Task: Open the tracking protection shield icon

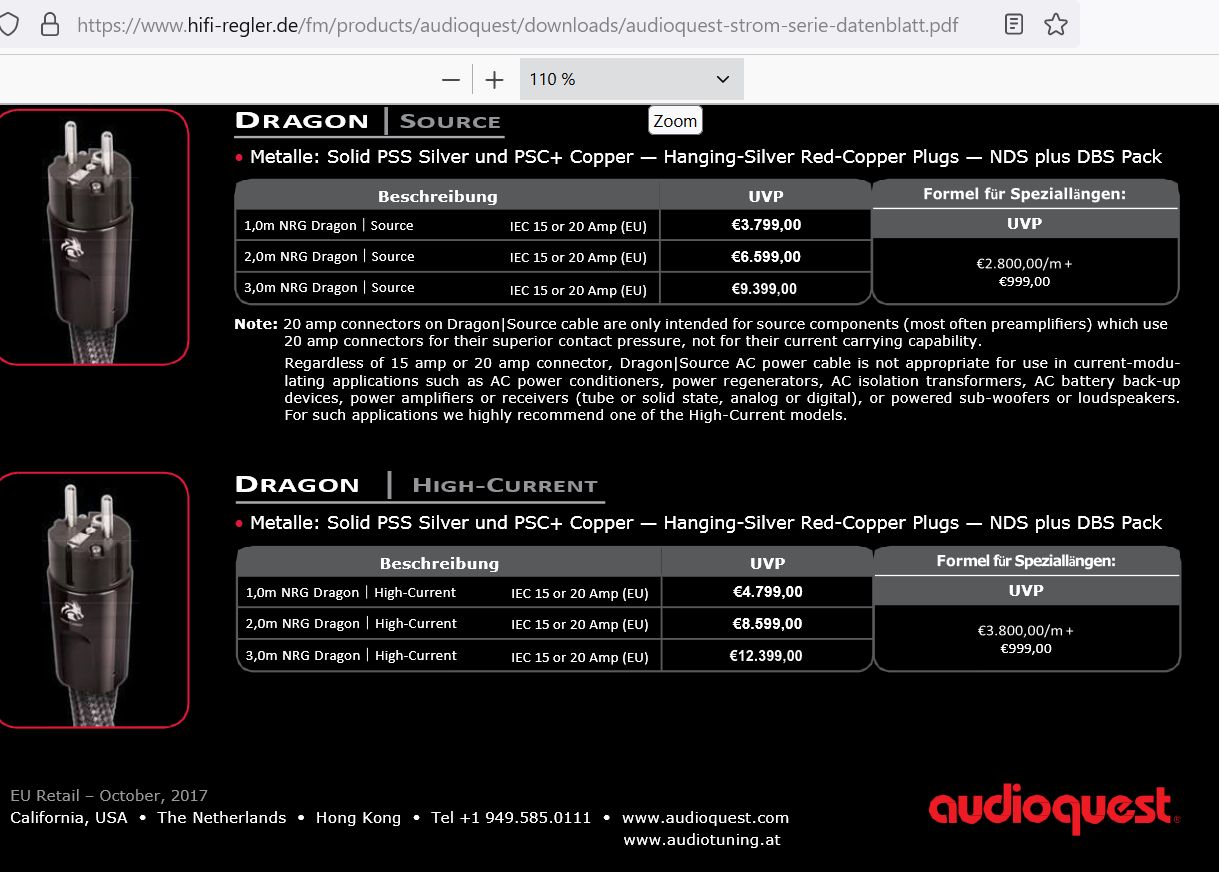Action: [x=8, y=25]
